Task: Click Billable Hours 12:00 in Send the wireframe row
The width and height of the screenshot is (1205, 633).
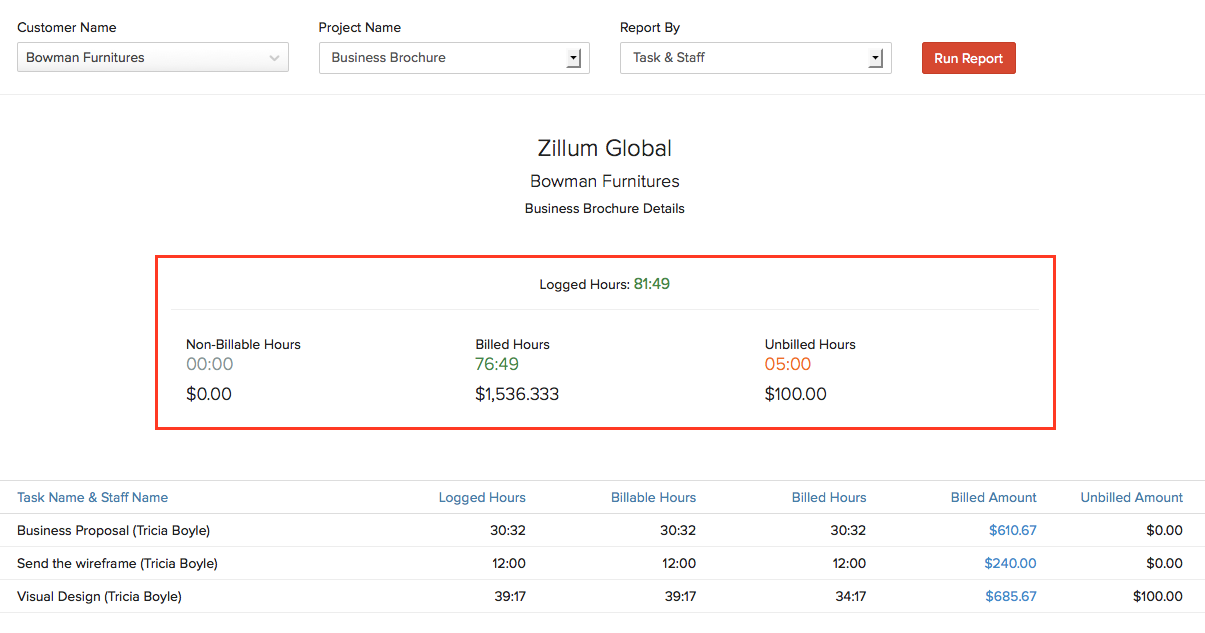Action: [679, 563]
